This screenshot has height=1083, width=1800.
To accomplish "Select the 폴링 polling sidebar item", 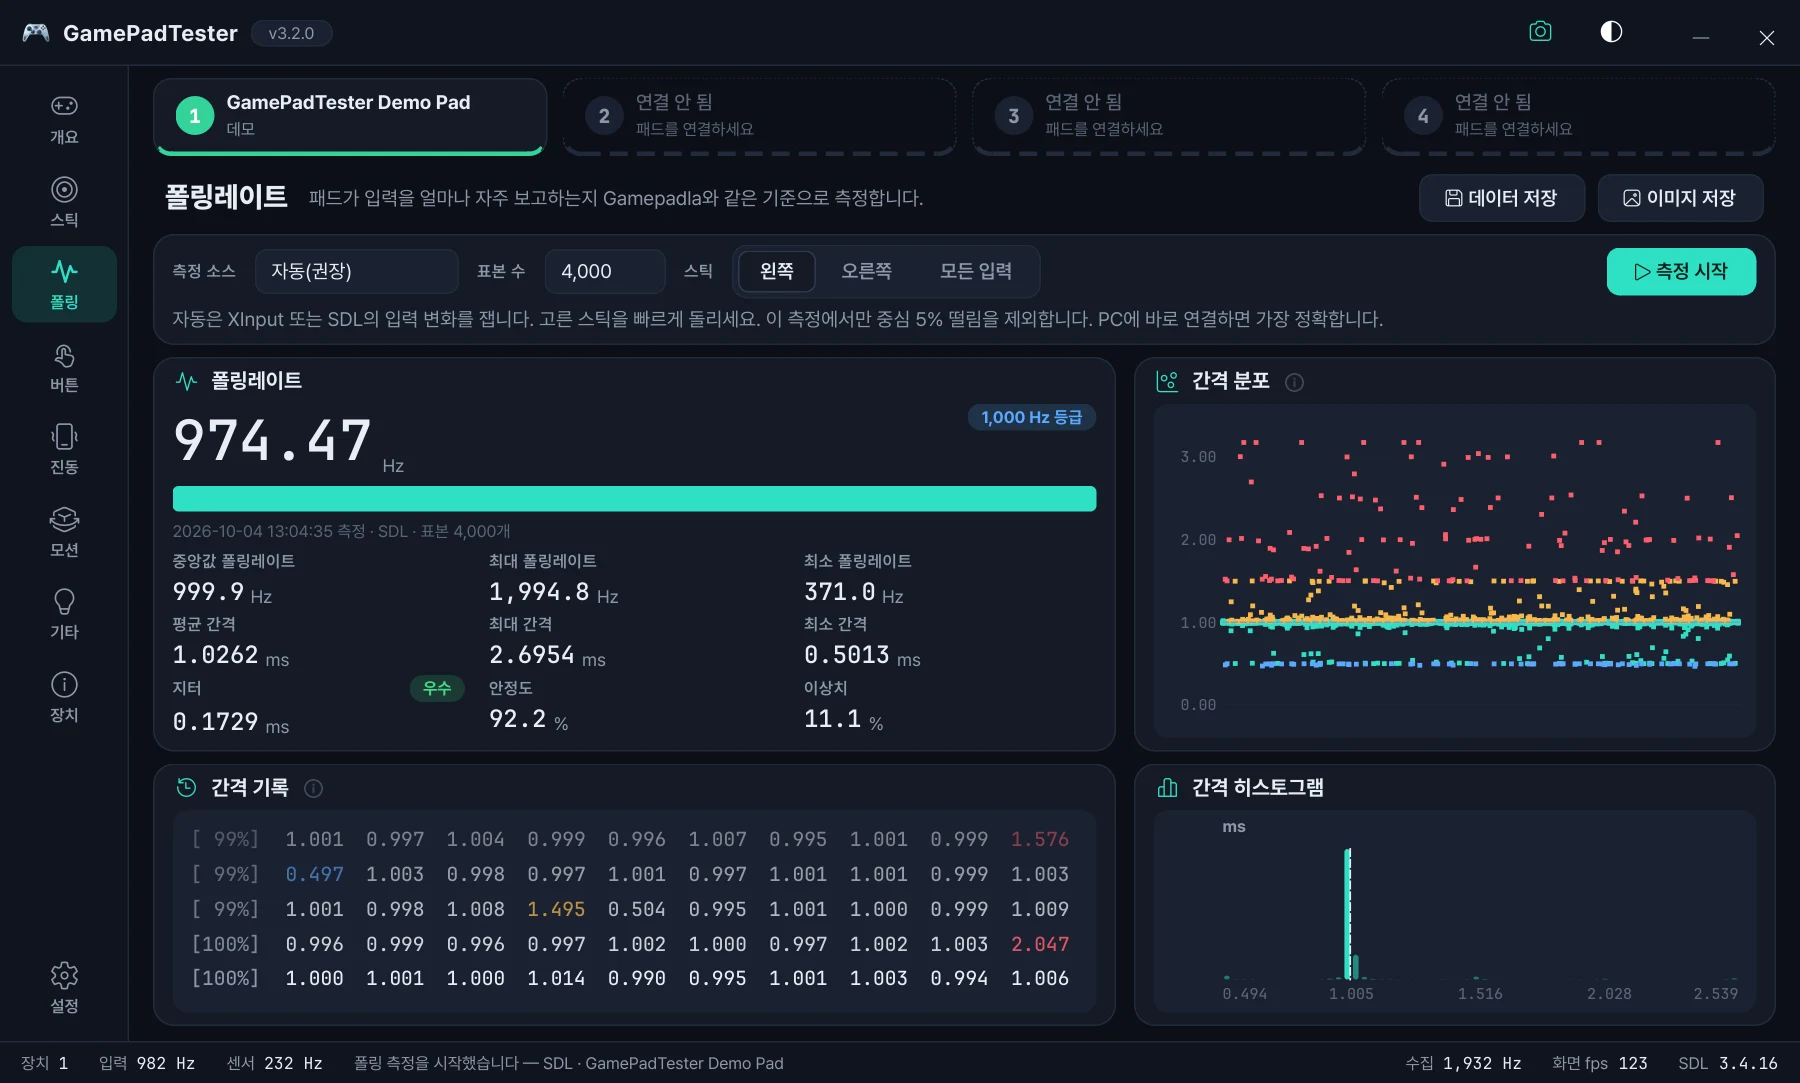I will tap(64, 284).
